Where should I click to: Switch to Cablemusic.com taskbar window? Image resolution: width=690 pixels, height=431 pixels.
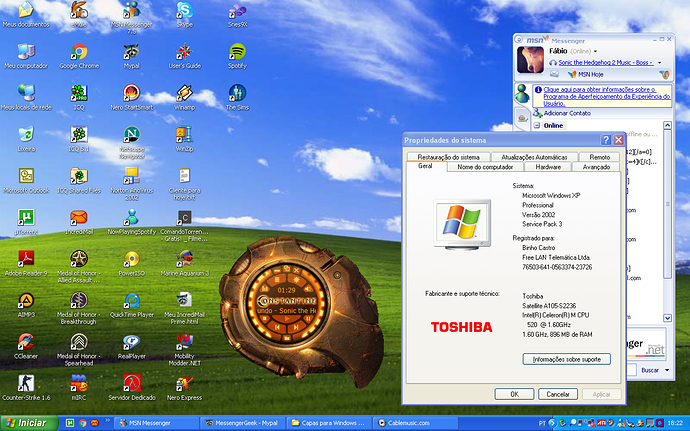[416, 423]
